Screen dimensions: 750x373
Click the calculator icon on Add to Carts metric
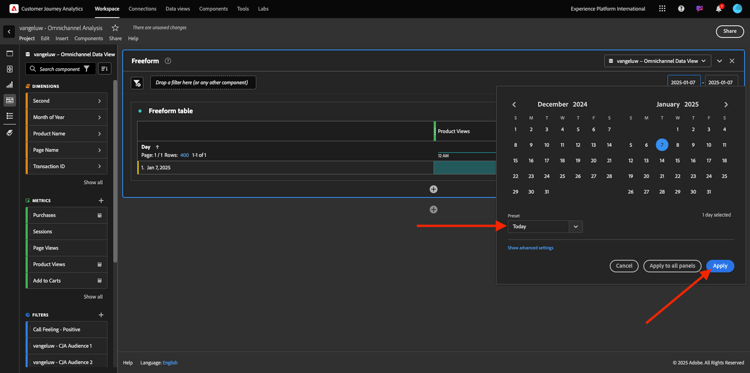(x=99, y=281)
